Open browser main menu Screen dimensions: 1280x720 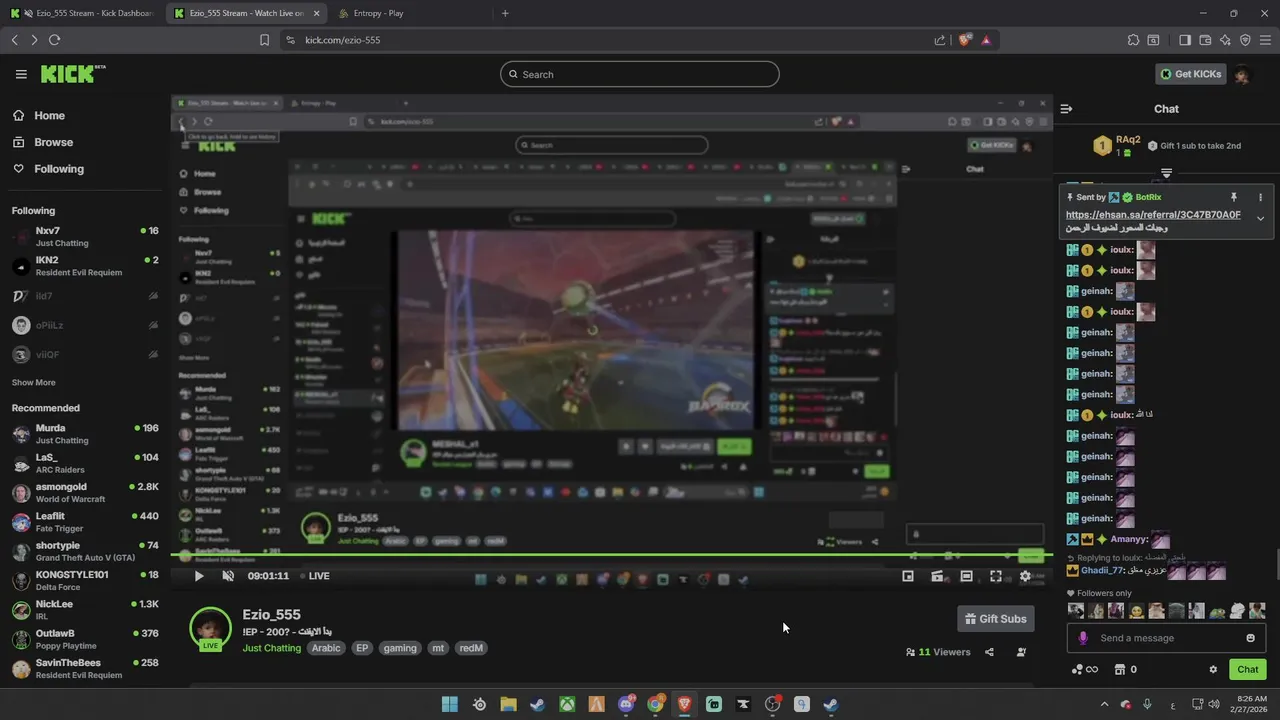tap(1265, 40)
